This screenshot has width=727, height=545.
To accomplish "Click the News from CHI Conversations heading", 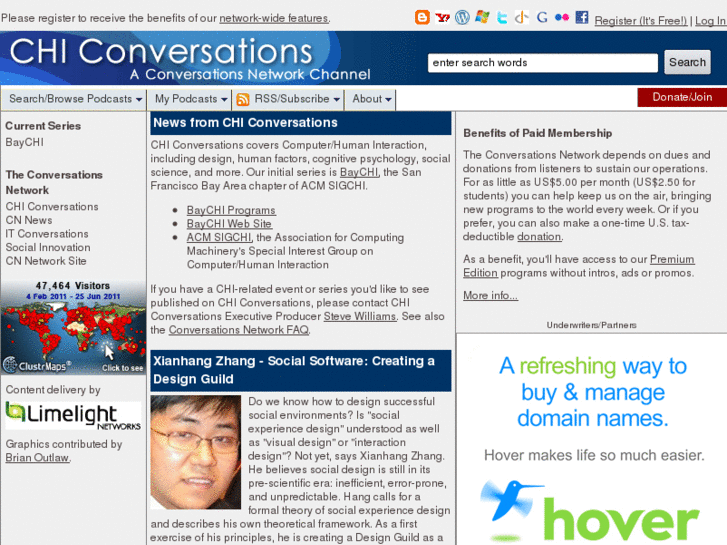I will point(245,122).
